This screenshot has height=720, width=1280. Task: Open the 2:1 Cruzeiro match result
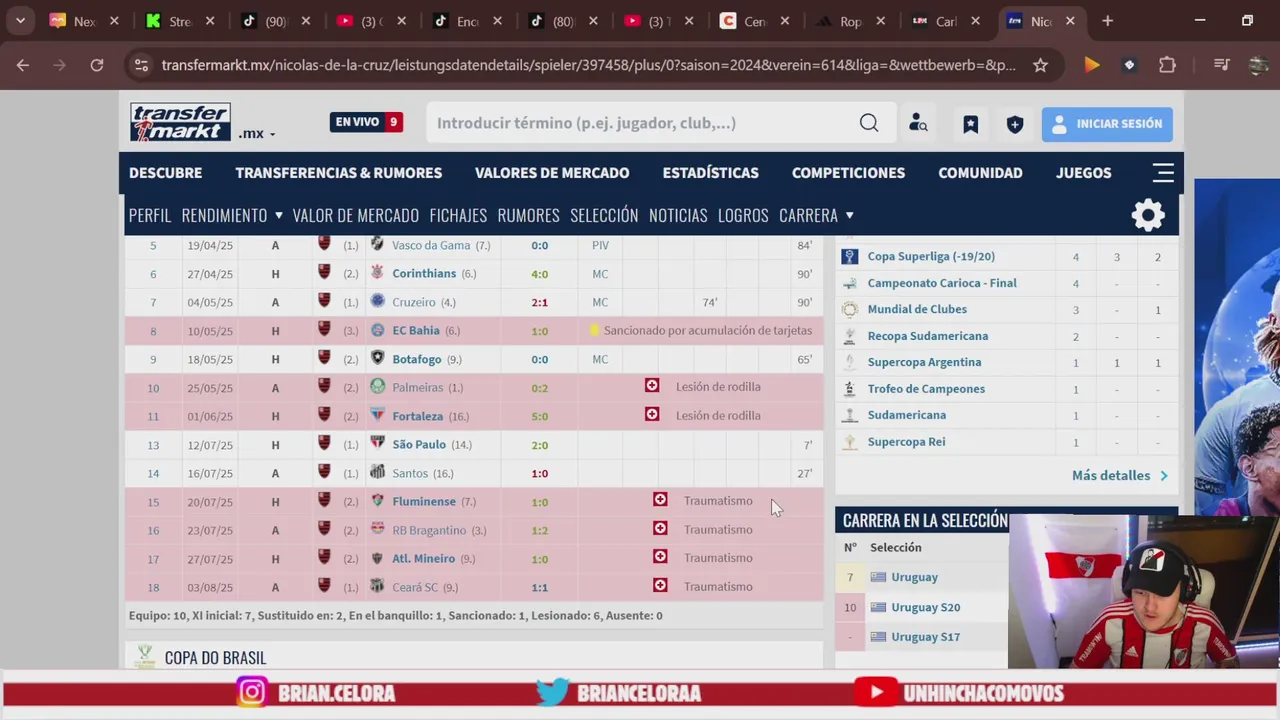click(539, 302)
